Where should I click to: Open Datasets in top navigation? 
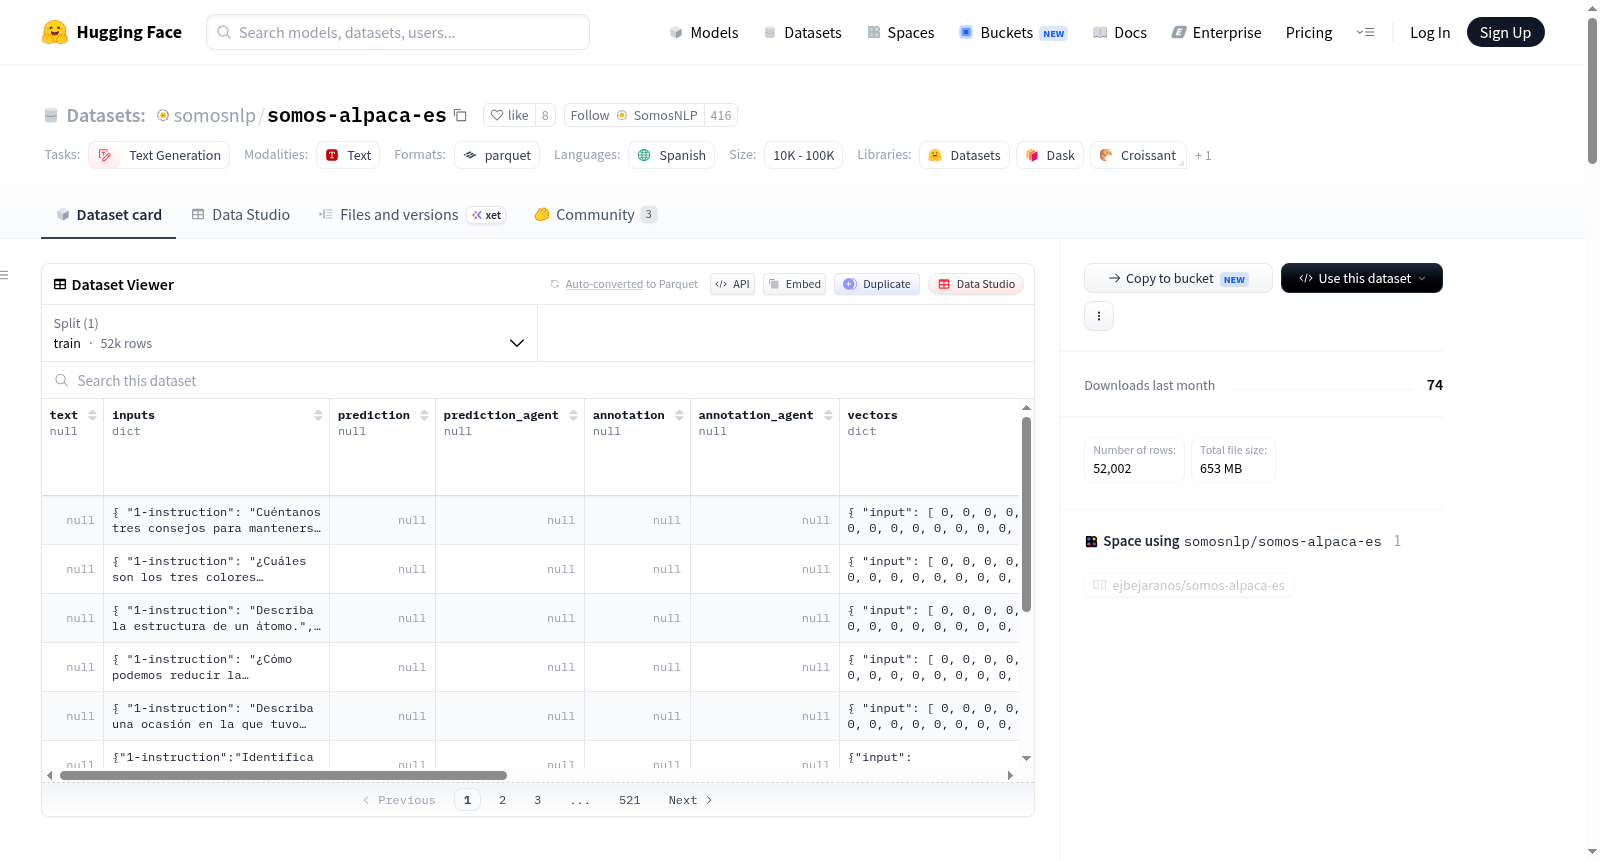point(802,32)
